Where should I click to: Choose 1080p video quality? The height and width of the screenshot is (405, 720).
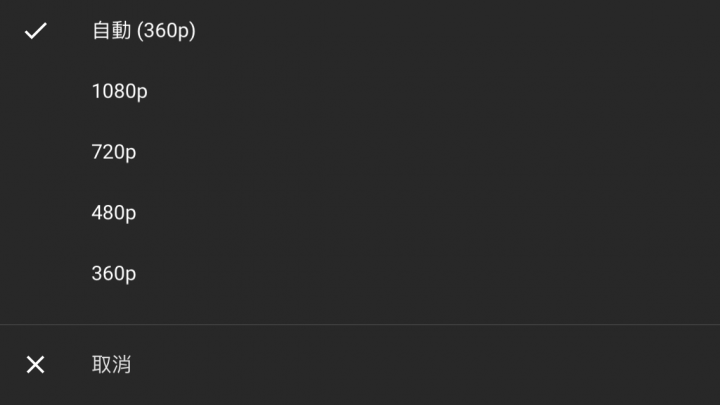coord(360,91)
